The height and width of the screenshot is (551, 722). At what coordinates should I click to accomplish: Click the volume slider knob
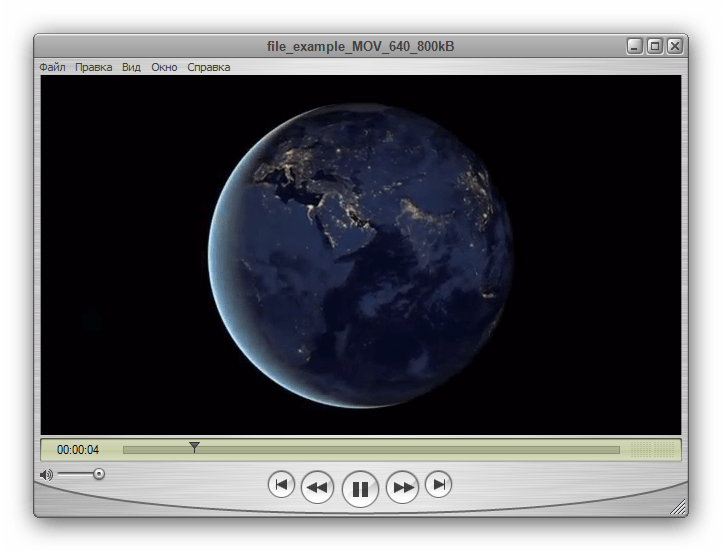(99, 474)
